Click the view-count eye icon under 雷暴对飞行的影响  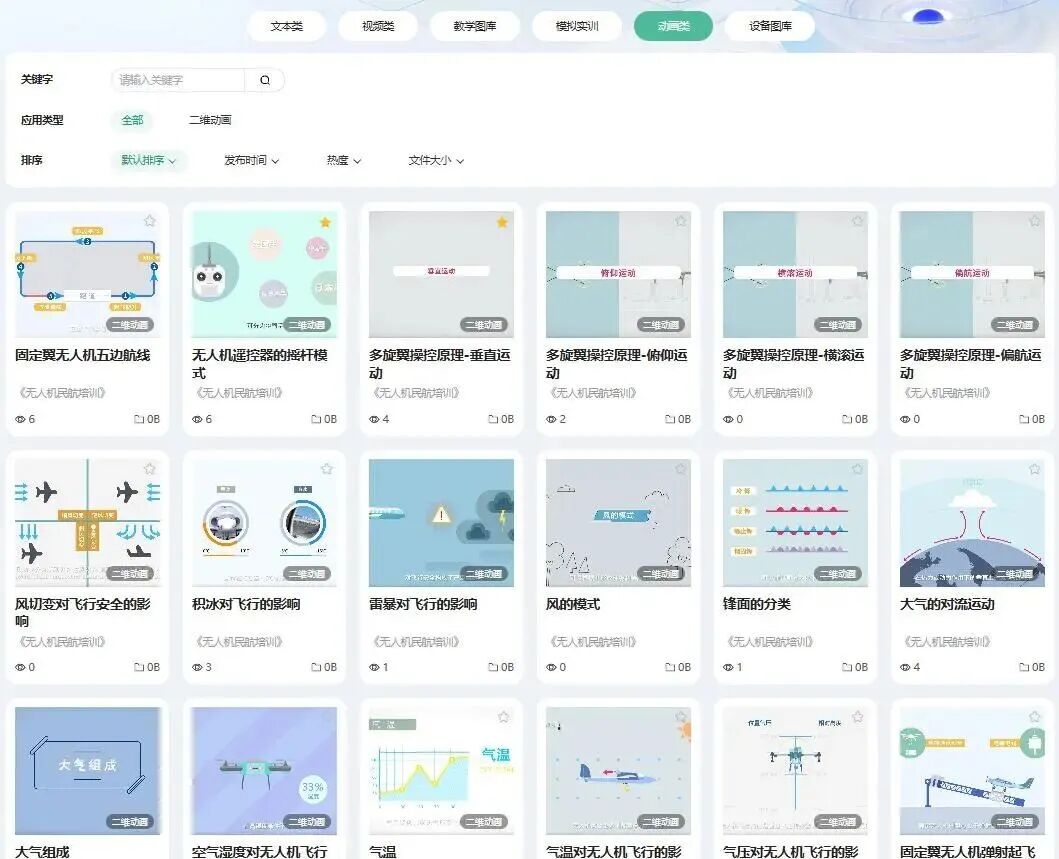pyautogui.click(x=375, y=667)
